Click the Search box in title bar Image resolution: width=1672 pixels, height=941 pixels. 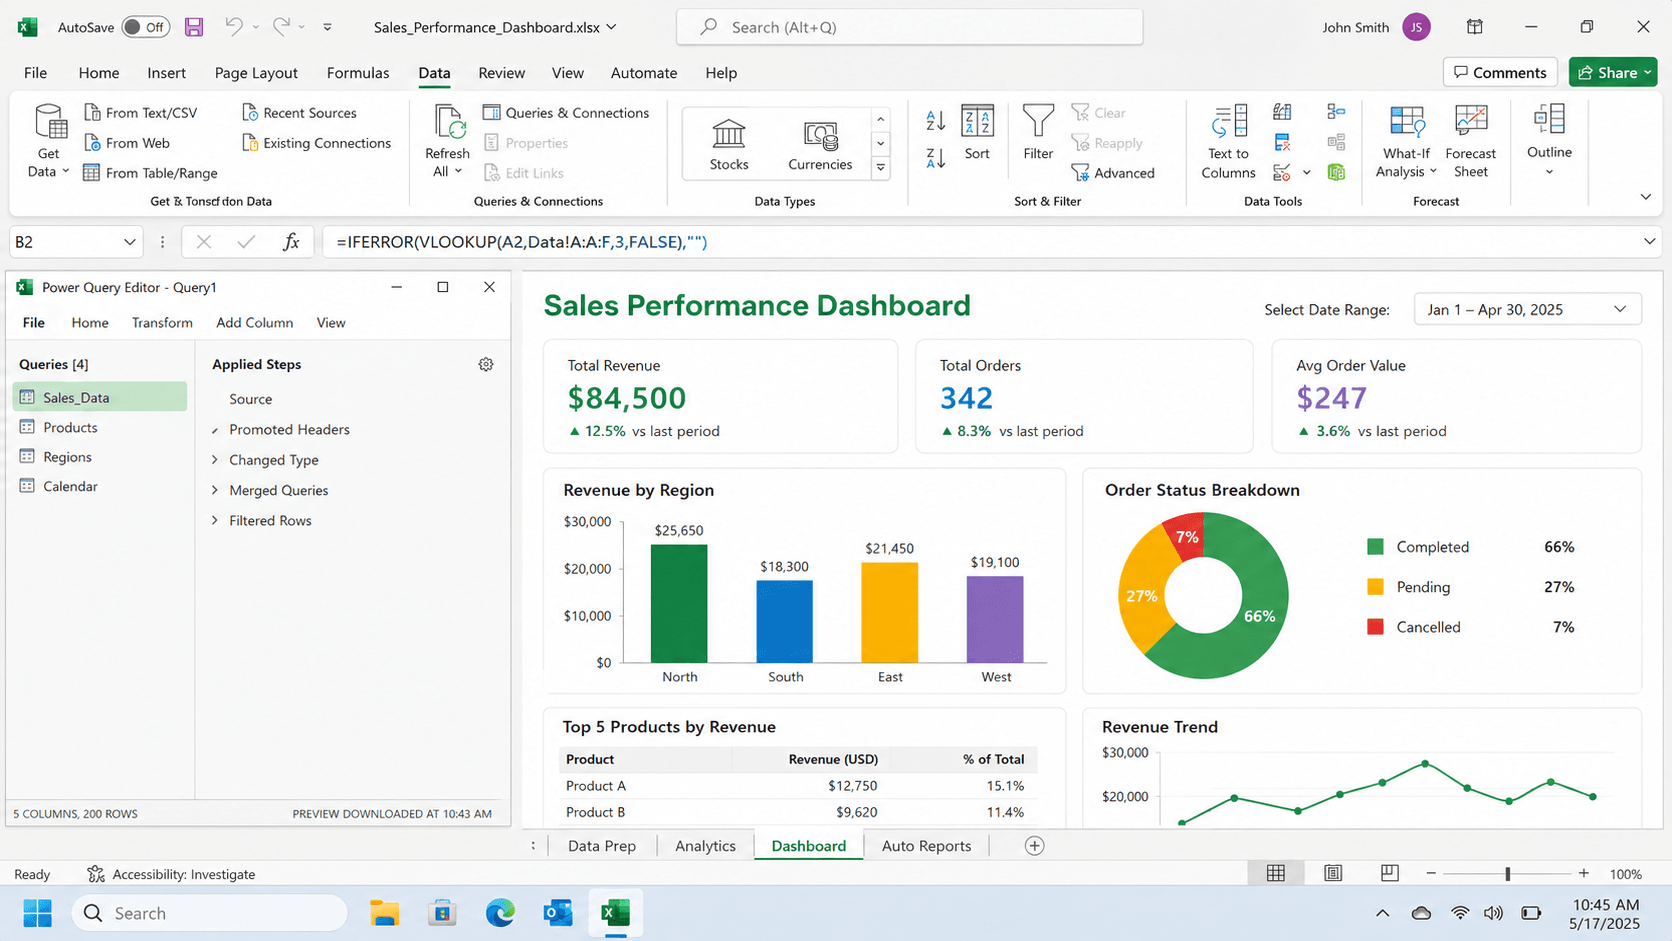(x=910, y=27)
